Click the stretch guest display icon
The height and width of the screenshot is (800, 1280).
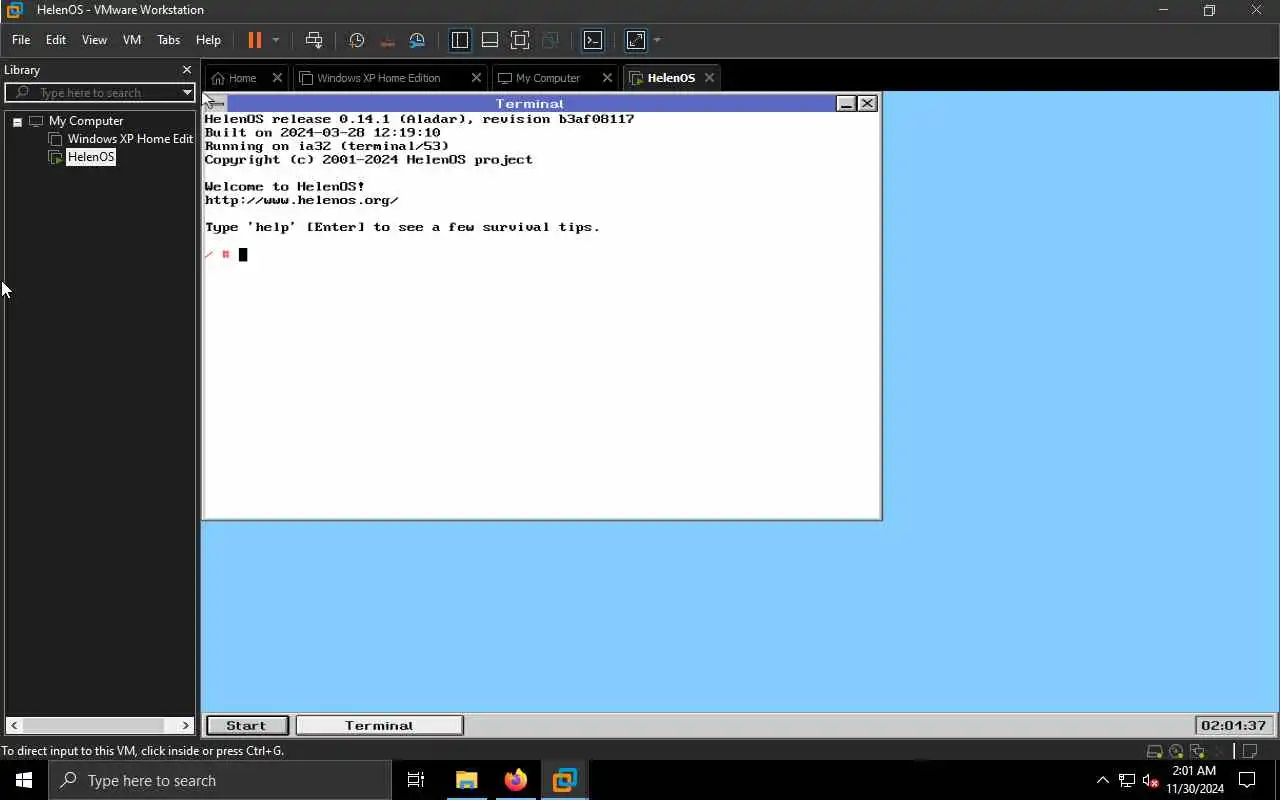pyautogui.click(x=636, y=40)
